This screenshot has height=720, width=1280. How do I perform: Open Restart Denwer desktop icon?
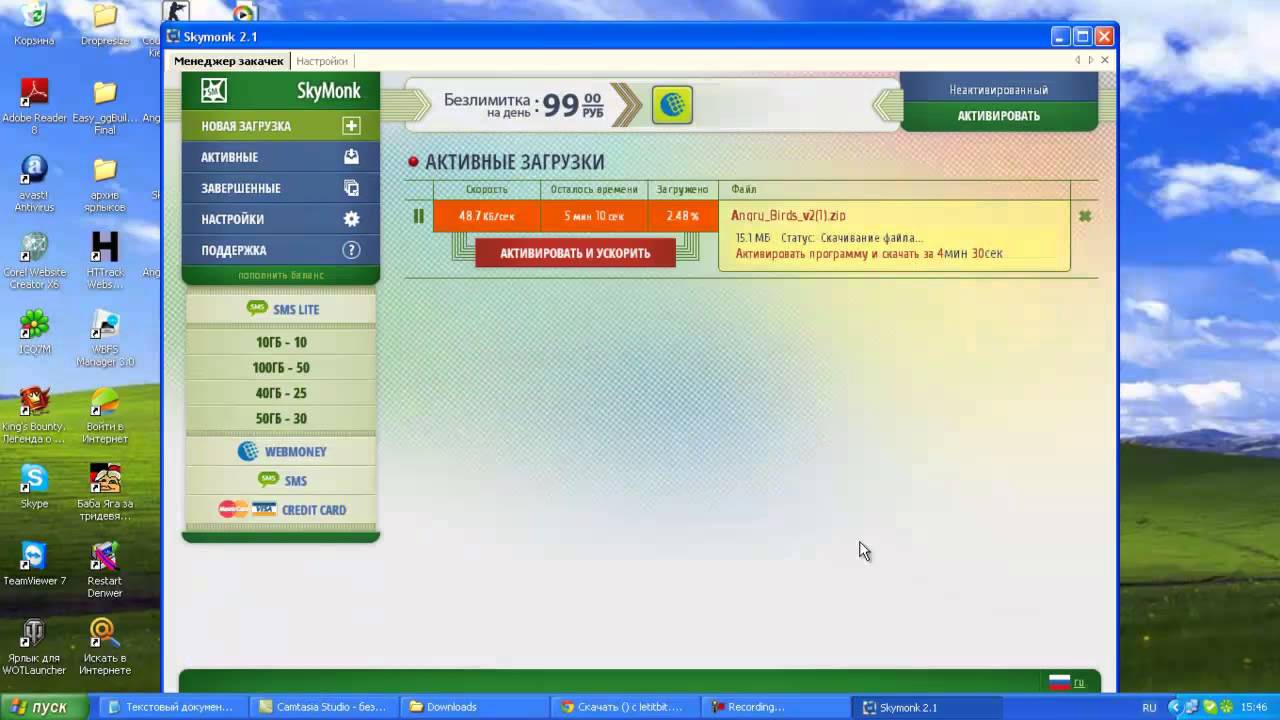click(104, 570)
